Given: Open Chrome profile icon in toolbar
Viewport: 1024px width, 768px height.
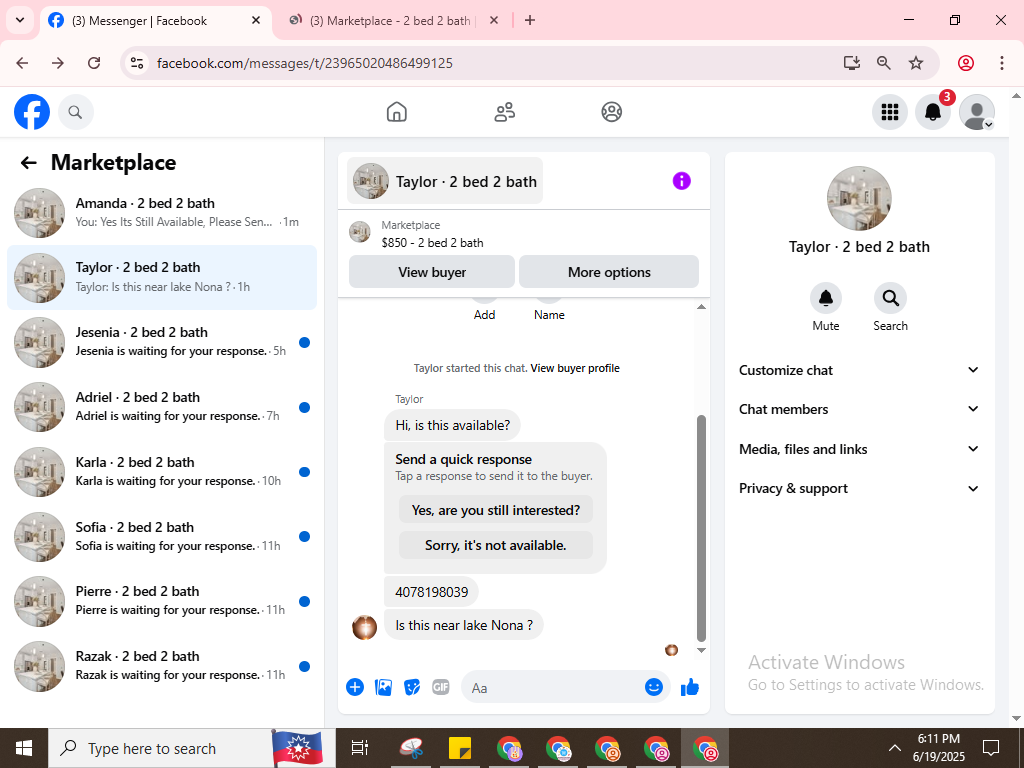Looking at the screenshot, I should pos(966,63).
